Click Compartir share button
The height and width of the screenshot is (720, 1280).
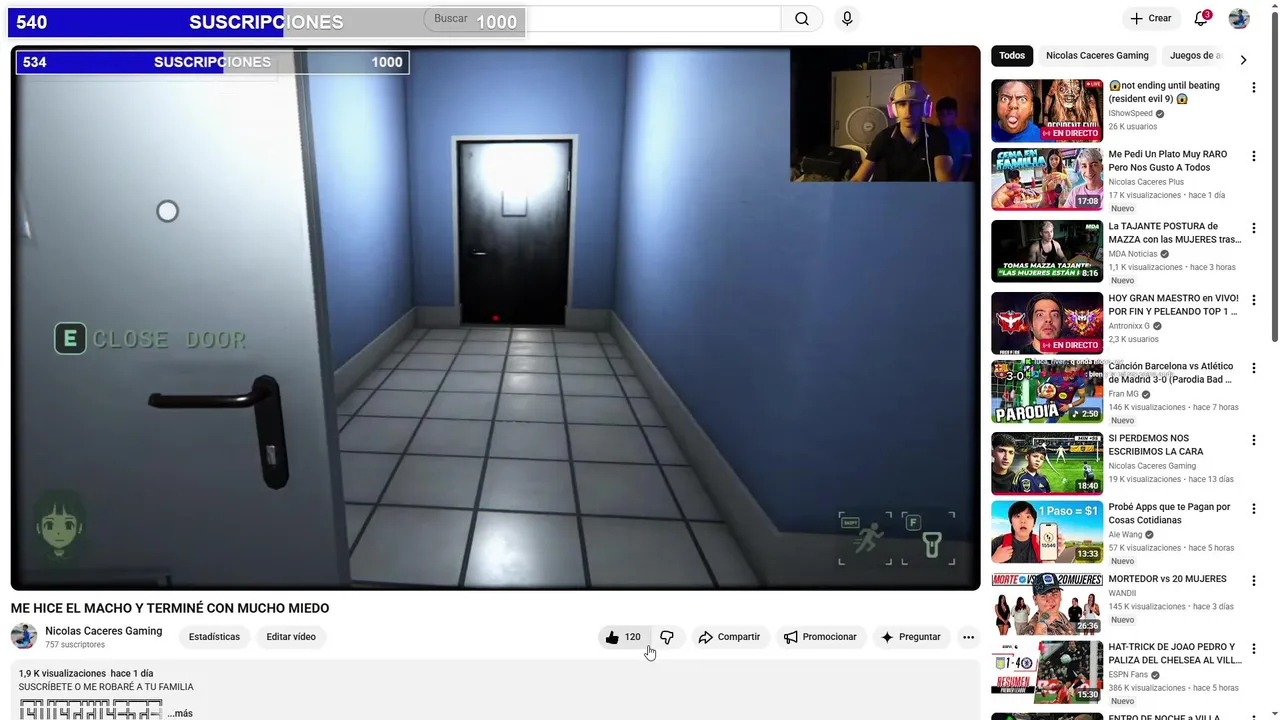[x=729, y=637]
